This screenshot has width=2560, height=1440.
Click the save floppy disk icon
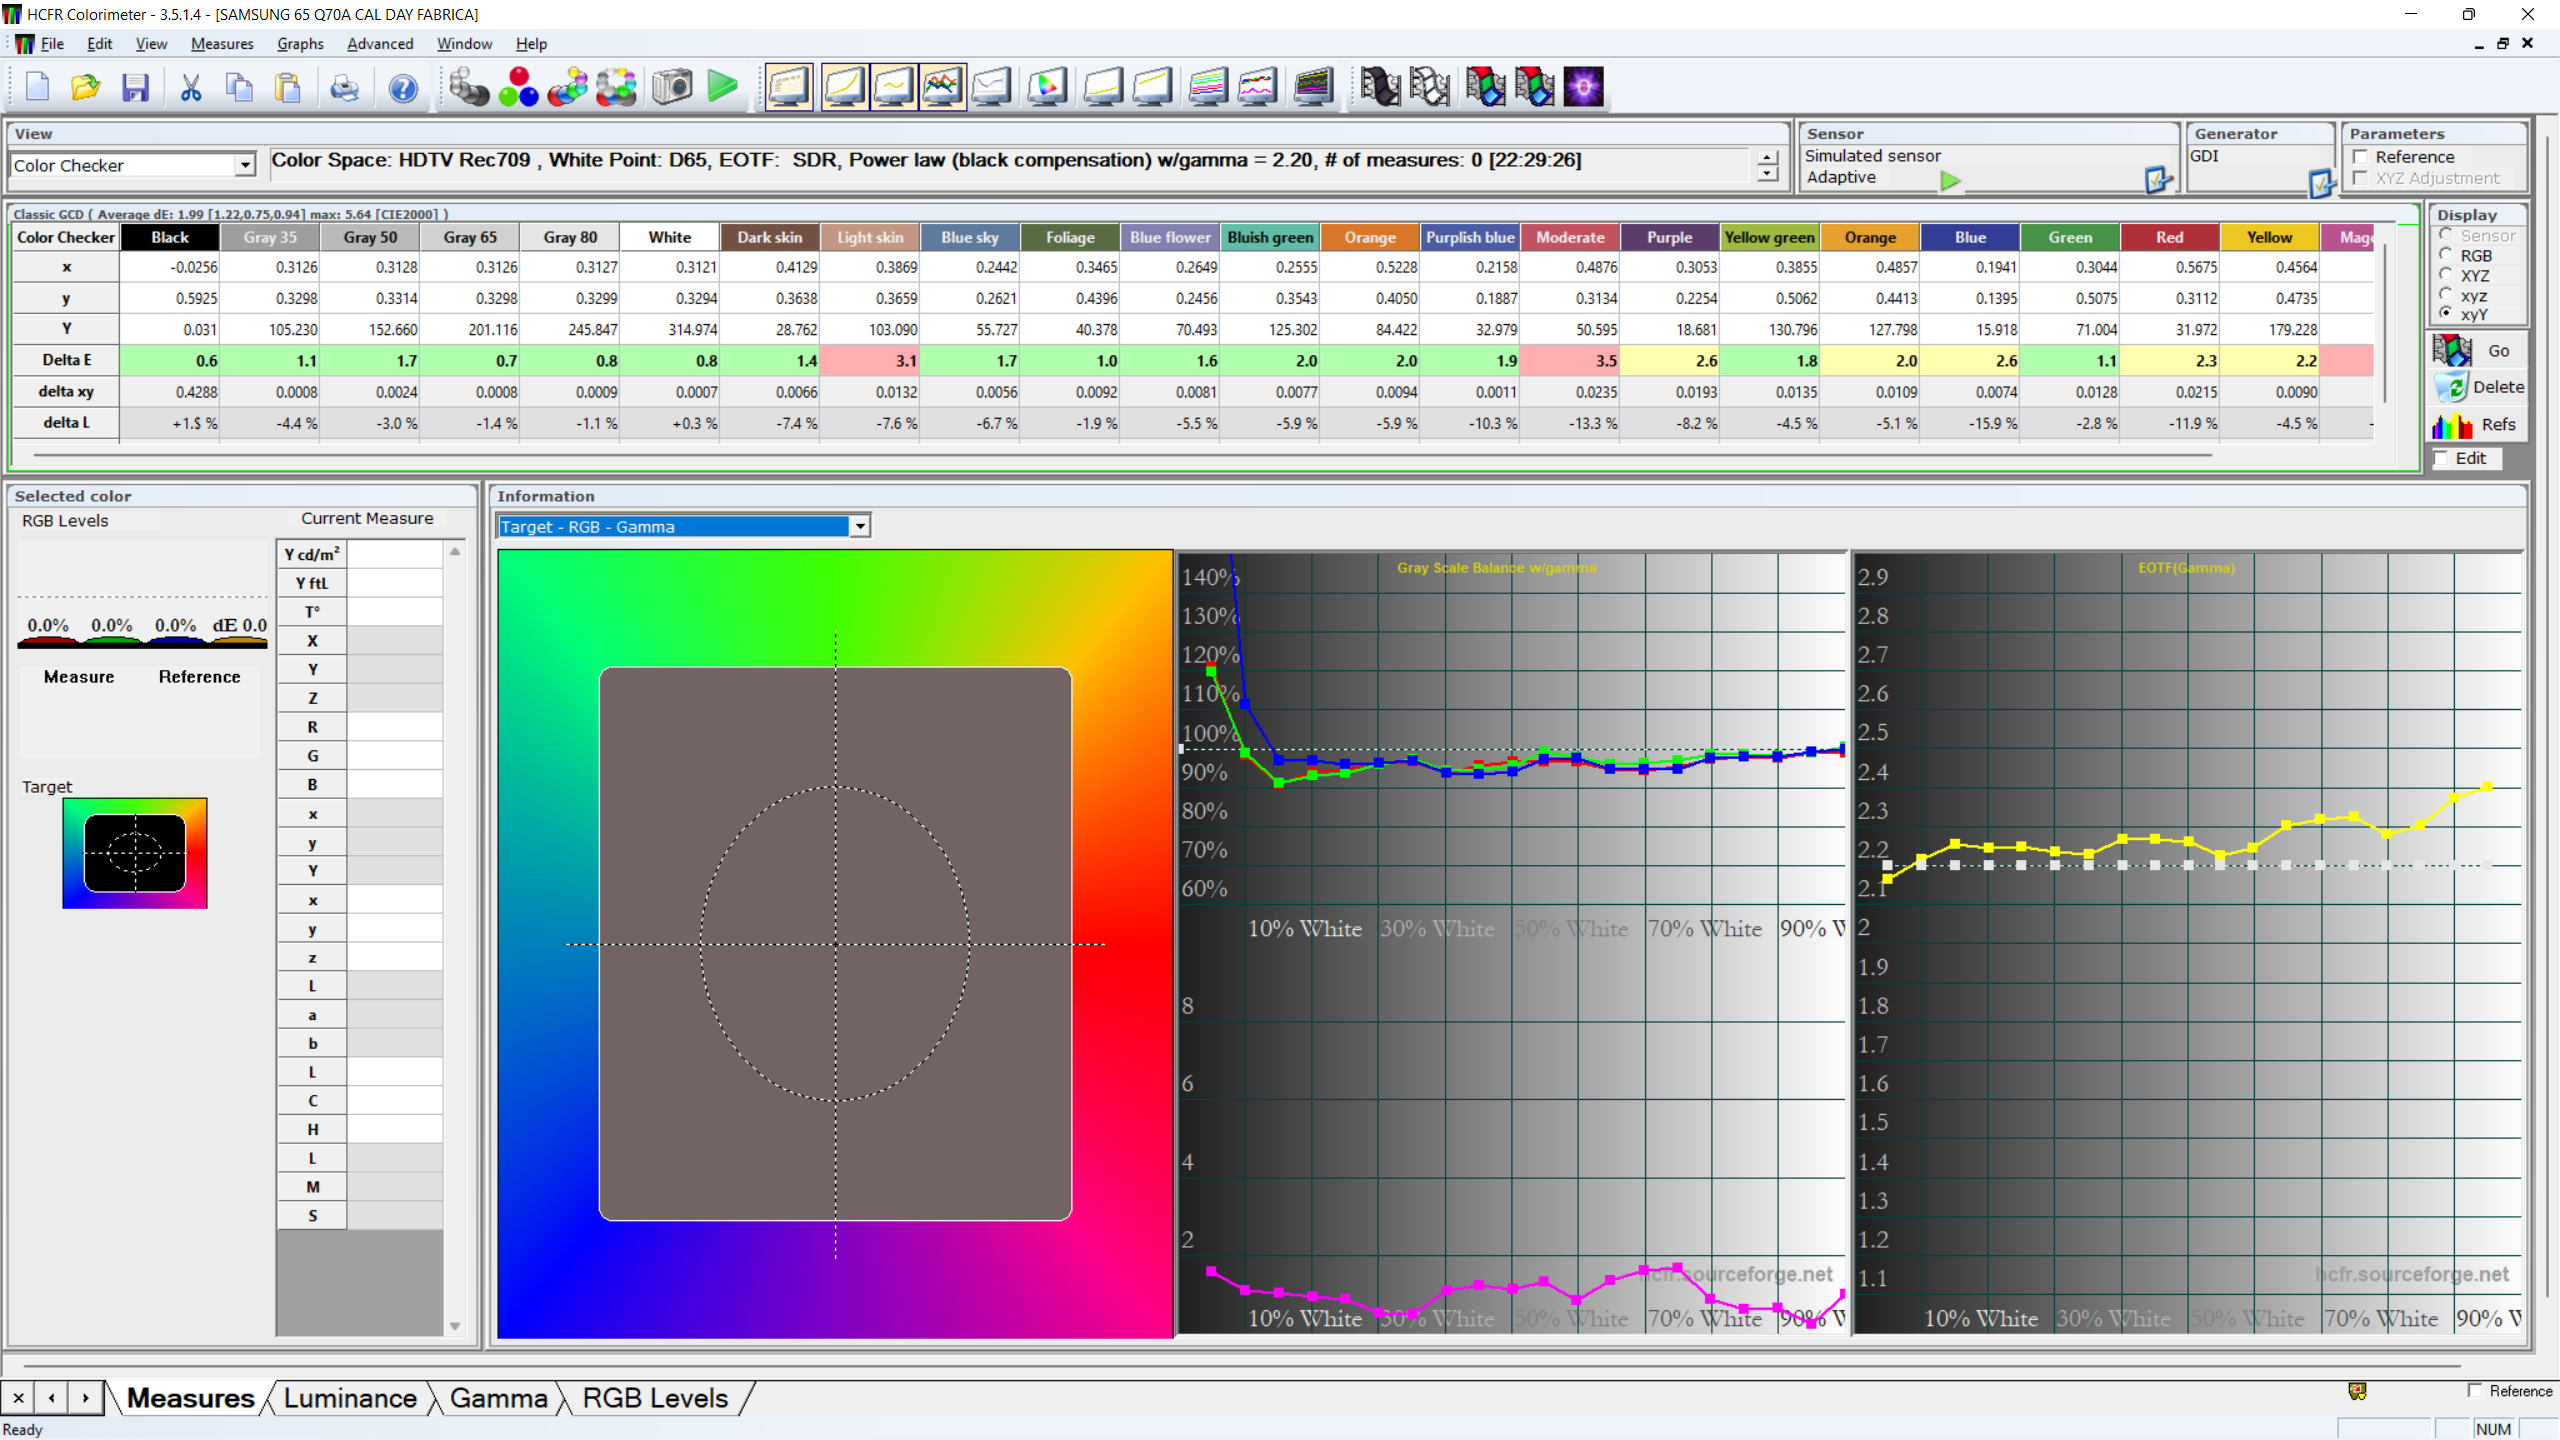point(135,87)
